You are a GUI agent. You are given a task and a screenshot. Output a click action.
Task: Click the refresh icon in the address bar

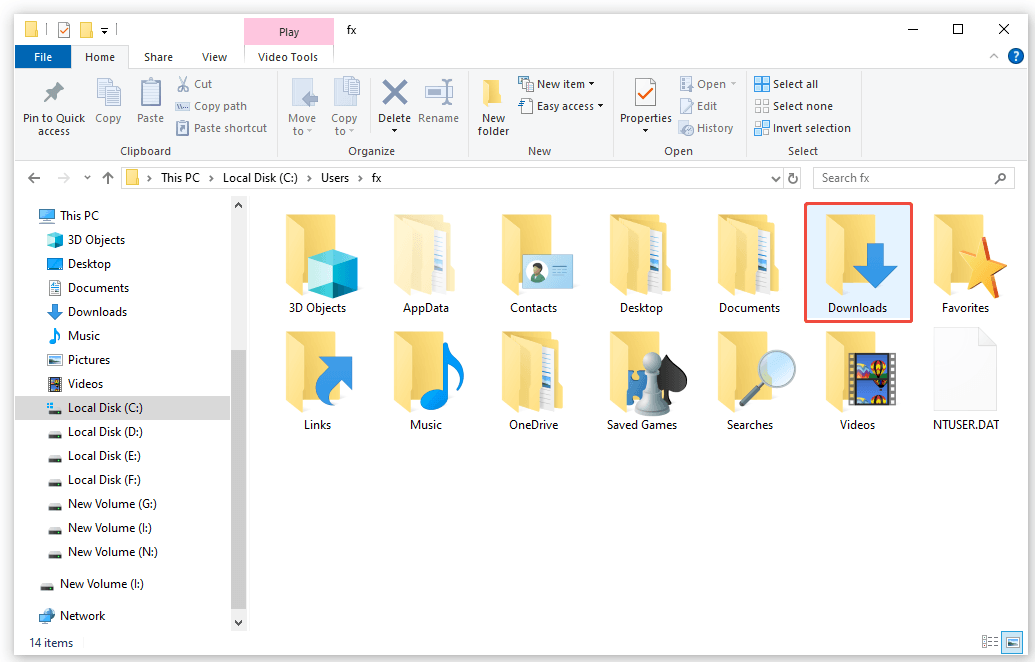pos(792,177)
